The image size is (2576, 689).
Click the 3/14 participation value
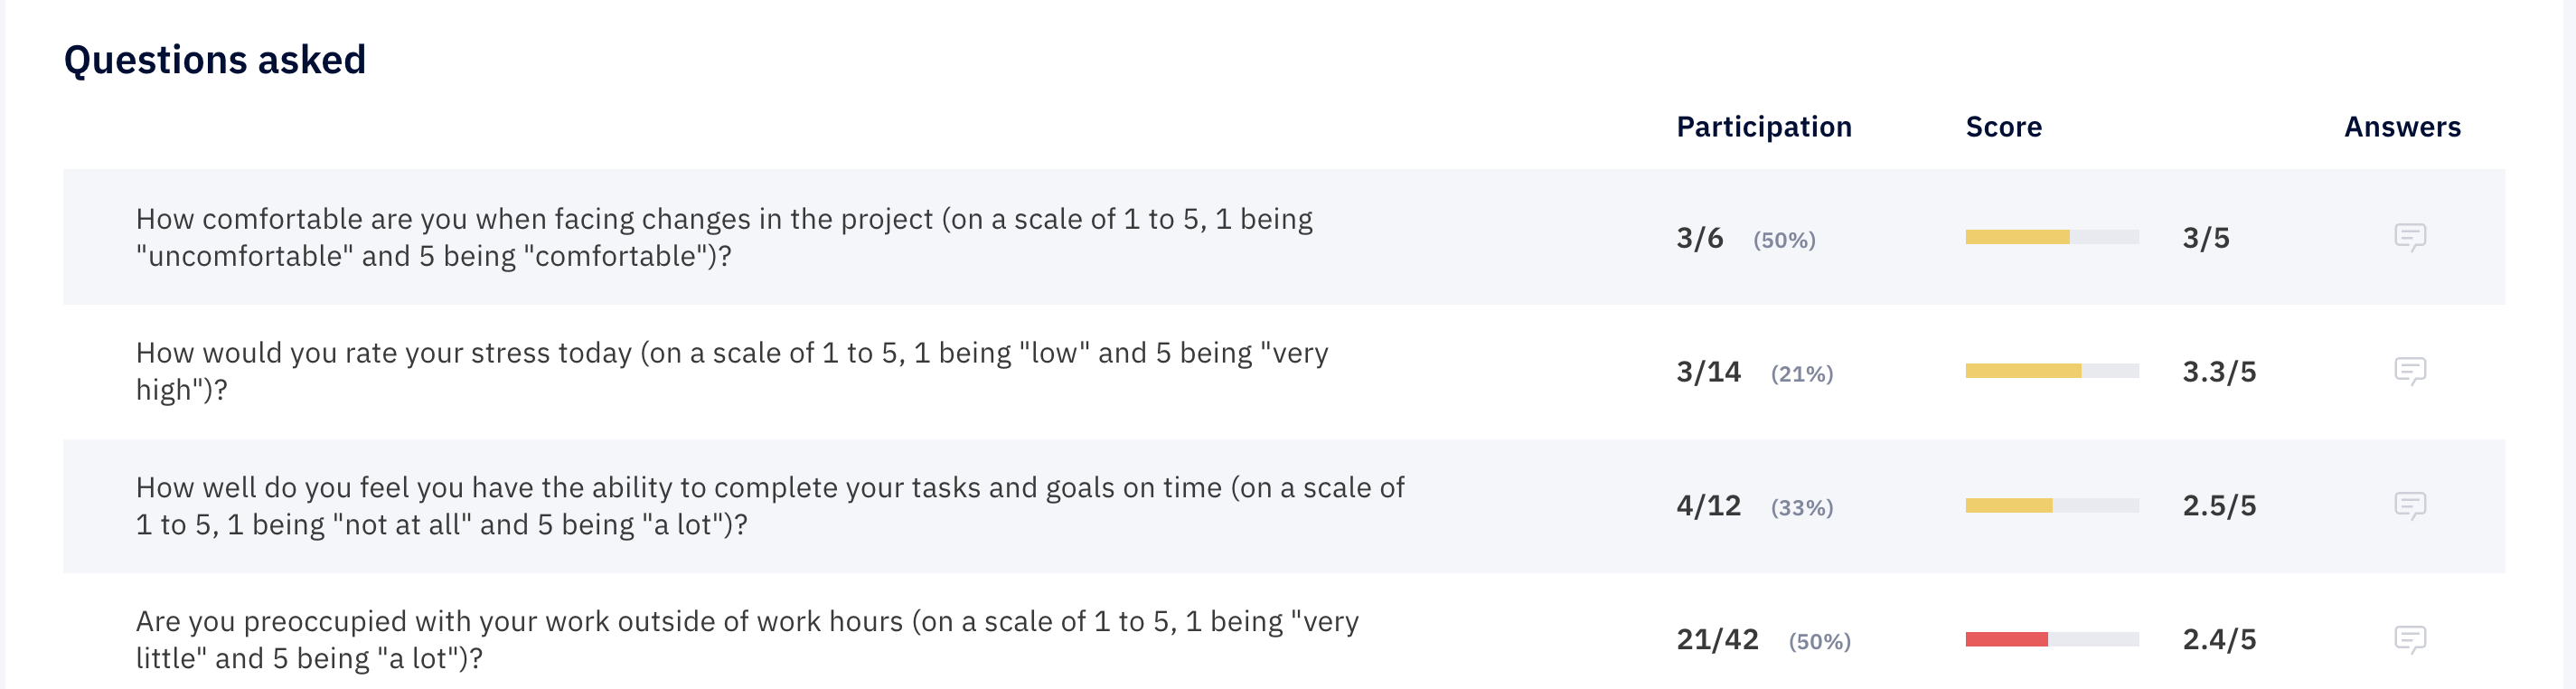pyautogui.click(x=1708, y=372)
